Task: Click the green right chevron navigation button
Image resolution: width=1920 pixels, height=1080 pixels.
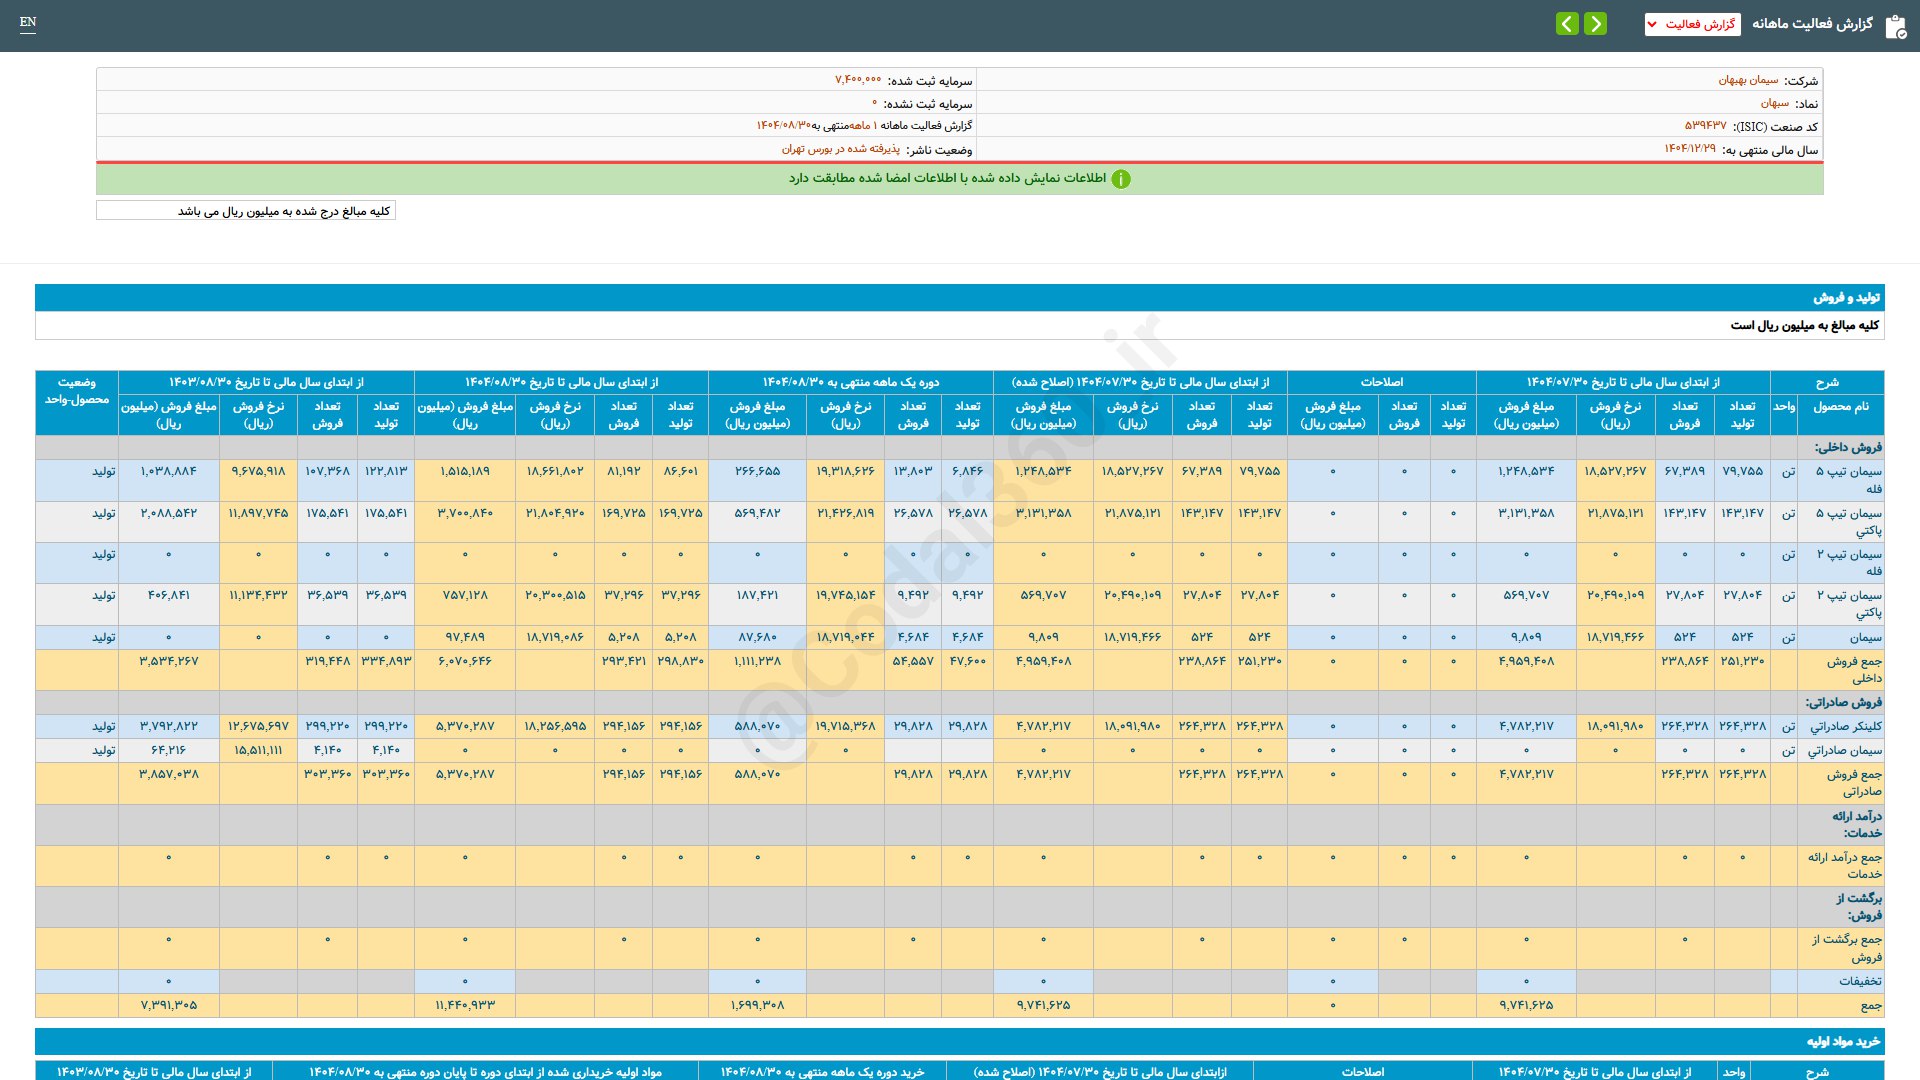Action: 1596,23
